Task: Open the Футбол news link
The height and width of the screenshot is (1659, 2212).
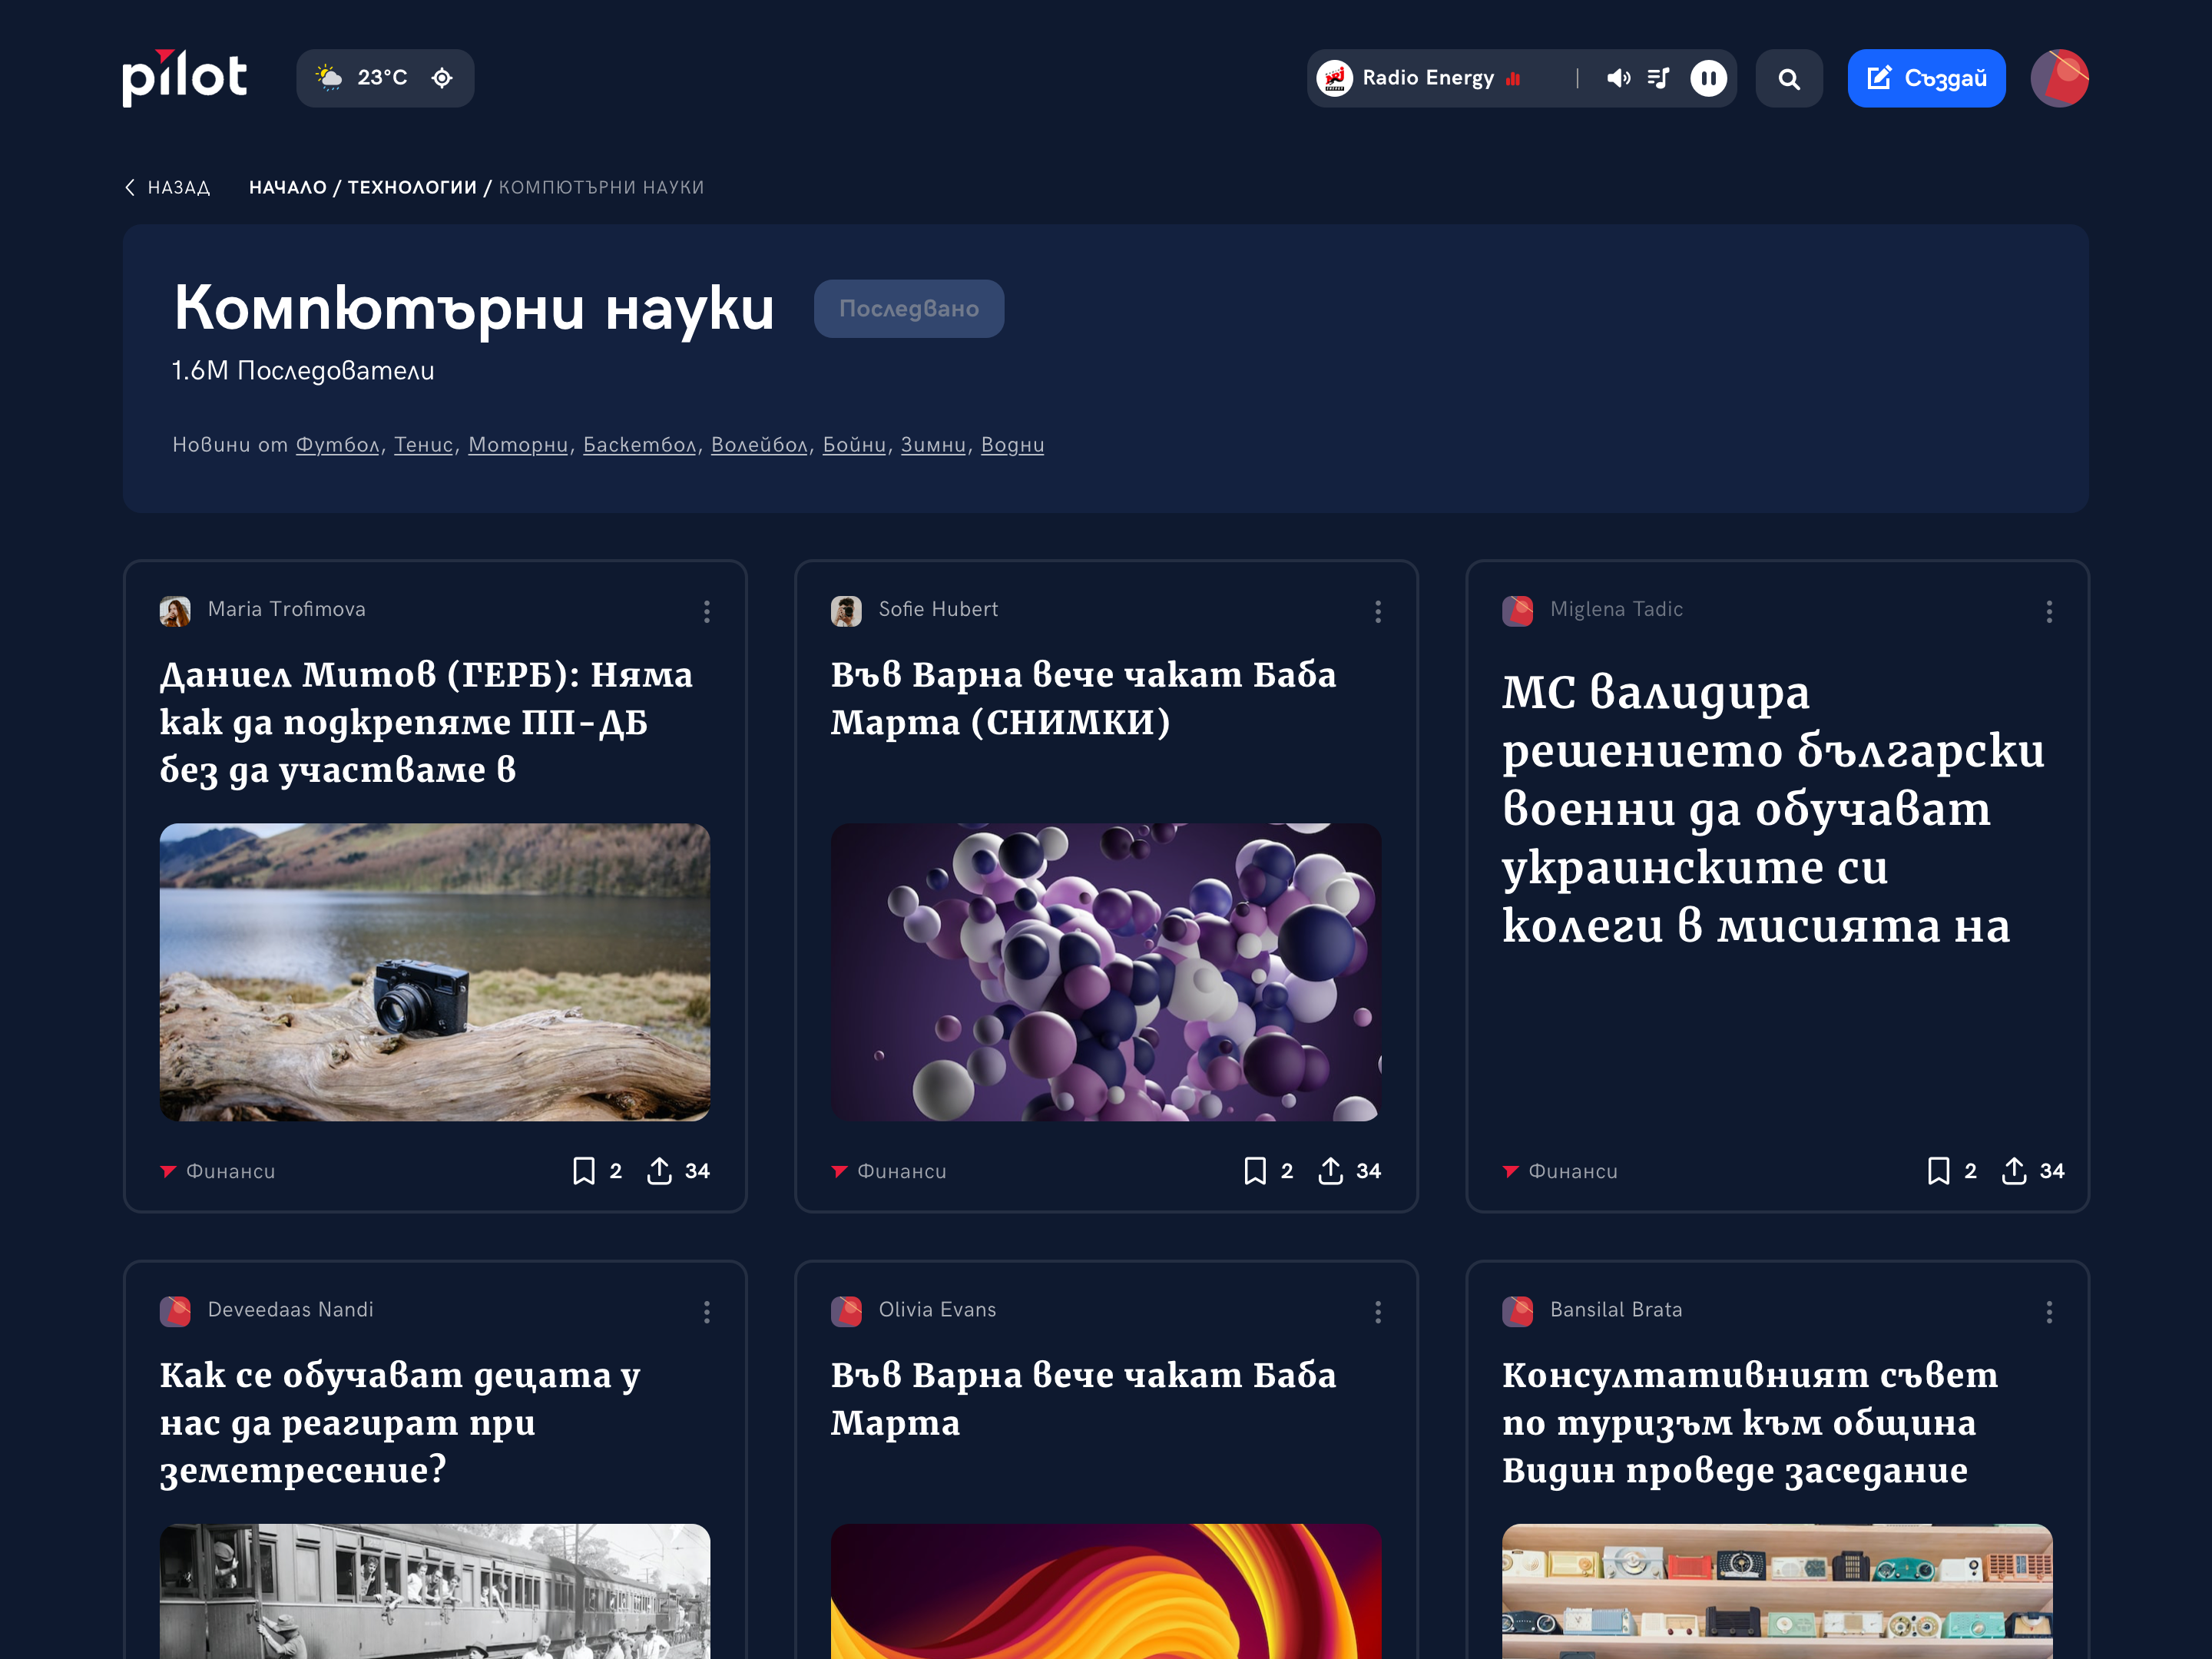Action: click(337, 445)
